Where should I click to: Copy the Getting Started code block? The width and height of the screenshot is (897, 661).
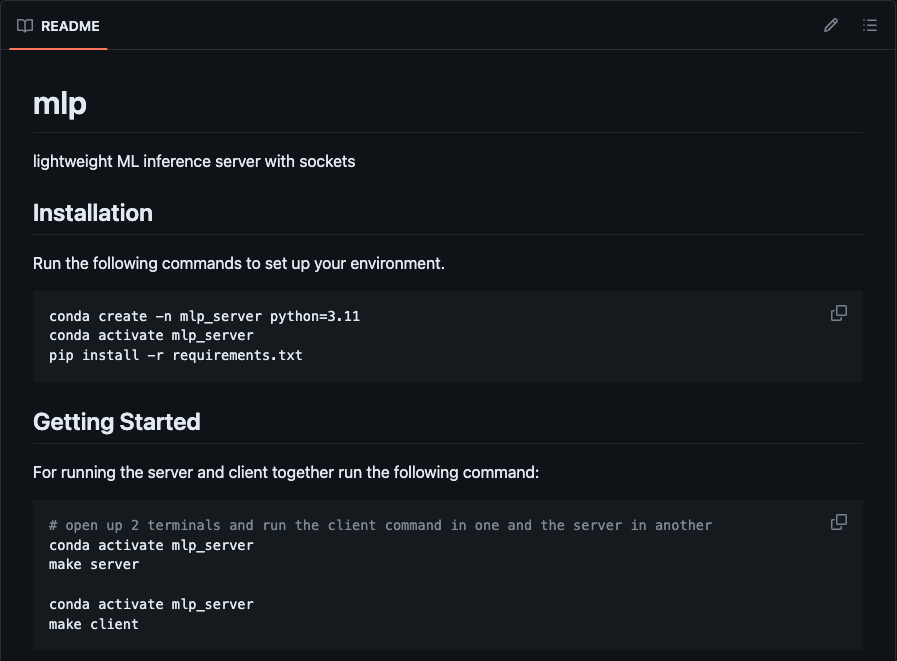pyautogui.click(x=839, y=522)
